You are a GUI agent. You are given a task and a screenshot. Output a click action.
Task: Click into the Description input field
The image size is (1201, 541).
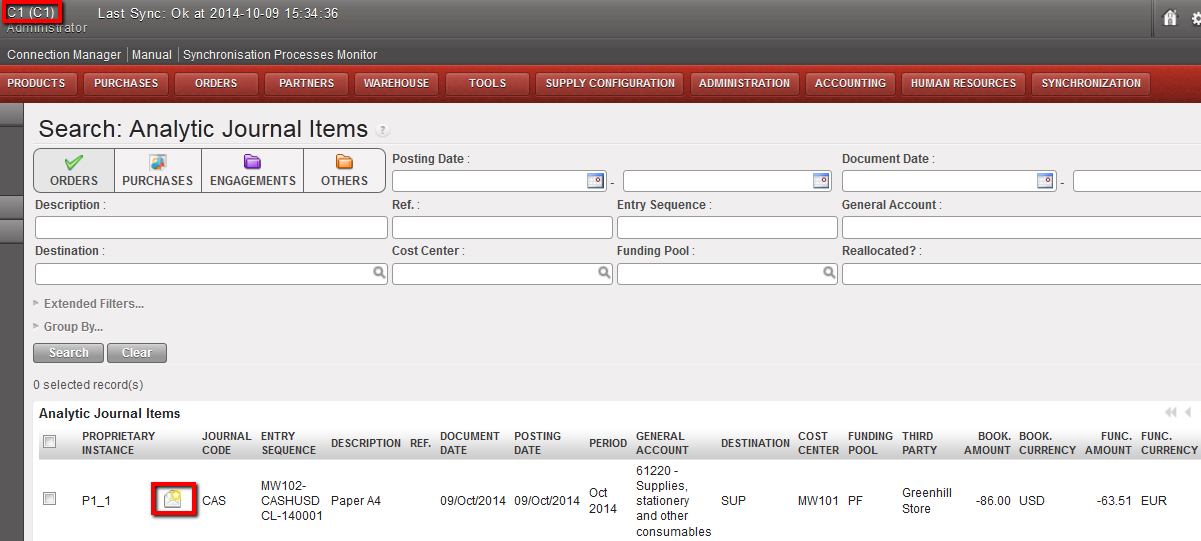211,228
